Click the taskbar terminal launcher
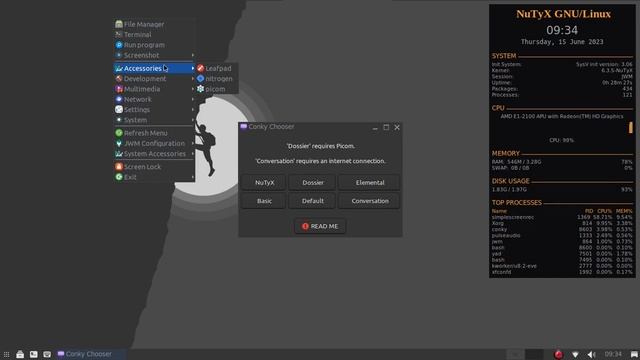The width and height of the screenshot is (640, 360). tap(33, 354)
